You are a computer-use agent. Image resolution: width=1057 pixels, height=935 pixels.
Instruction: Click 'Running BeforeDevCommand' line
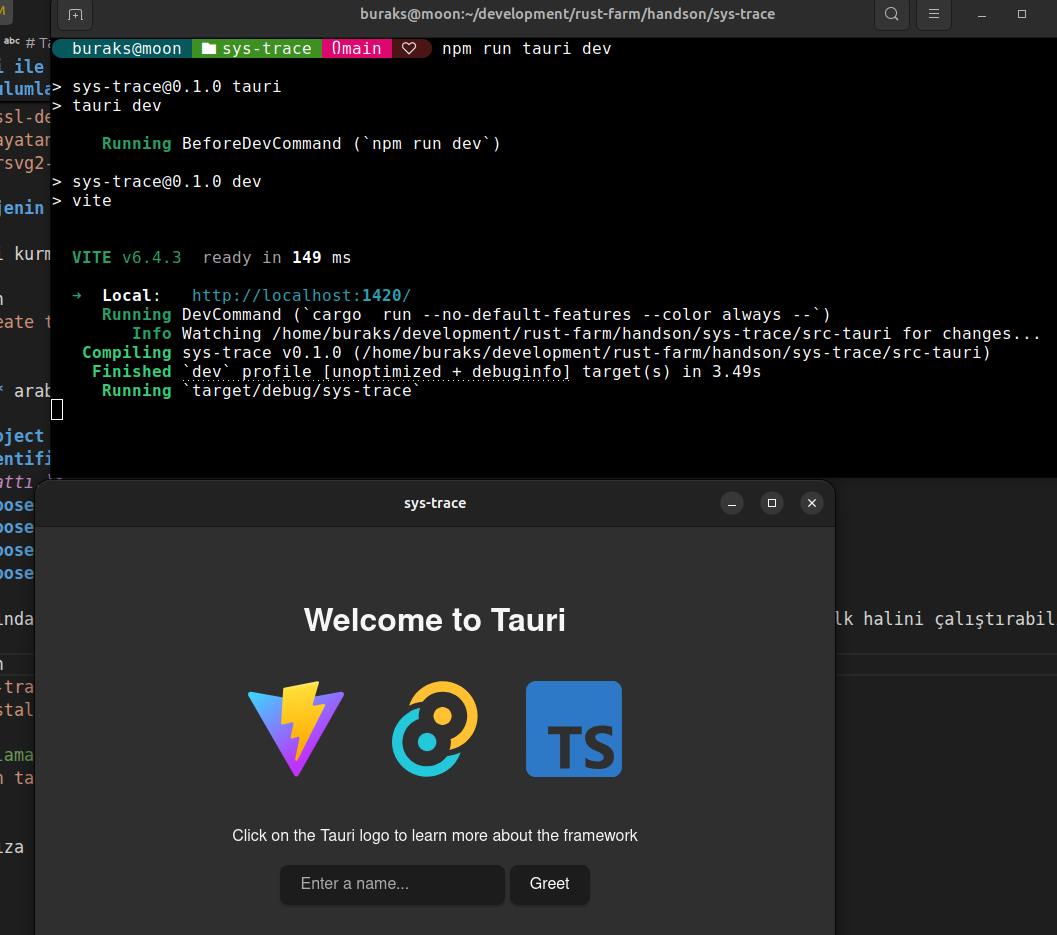(x=301, y=144)
